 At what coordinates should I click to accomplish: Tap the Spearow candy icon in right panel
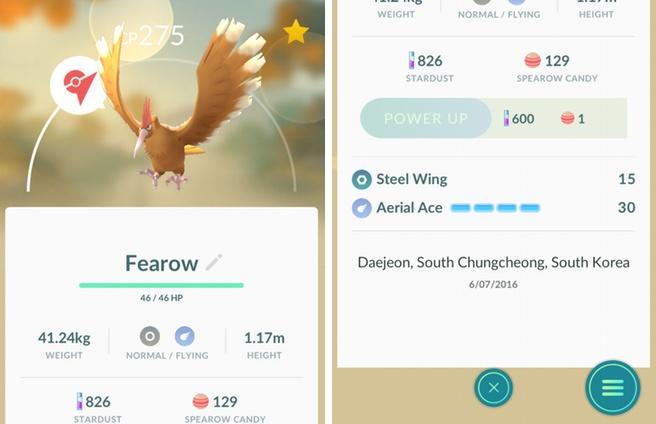pyautogui.click(x=533, y=60)
